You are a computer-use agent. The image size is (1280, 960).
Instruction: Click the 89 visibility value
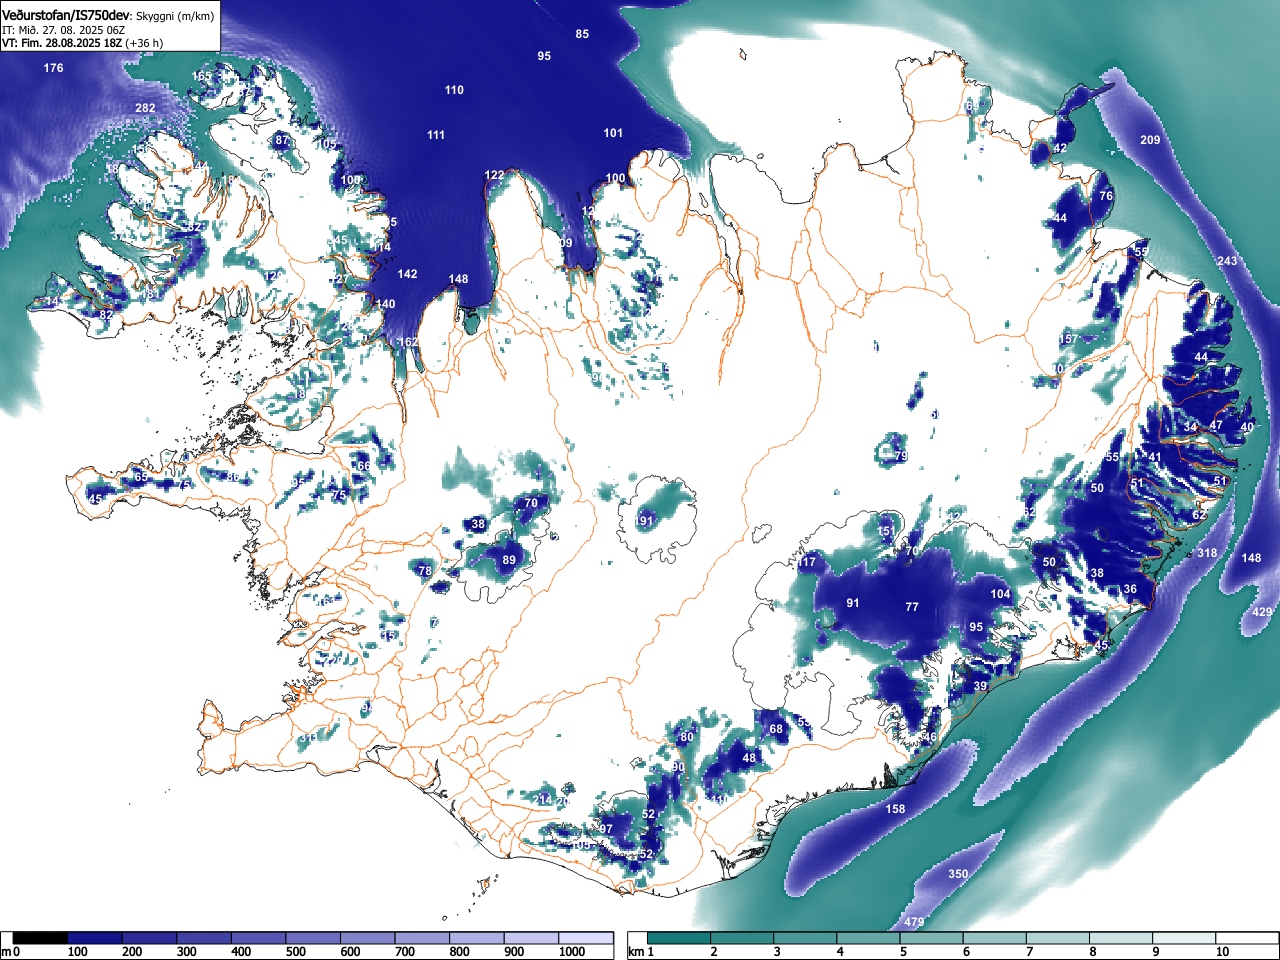pos(509,560)
